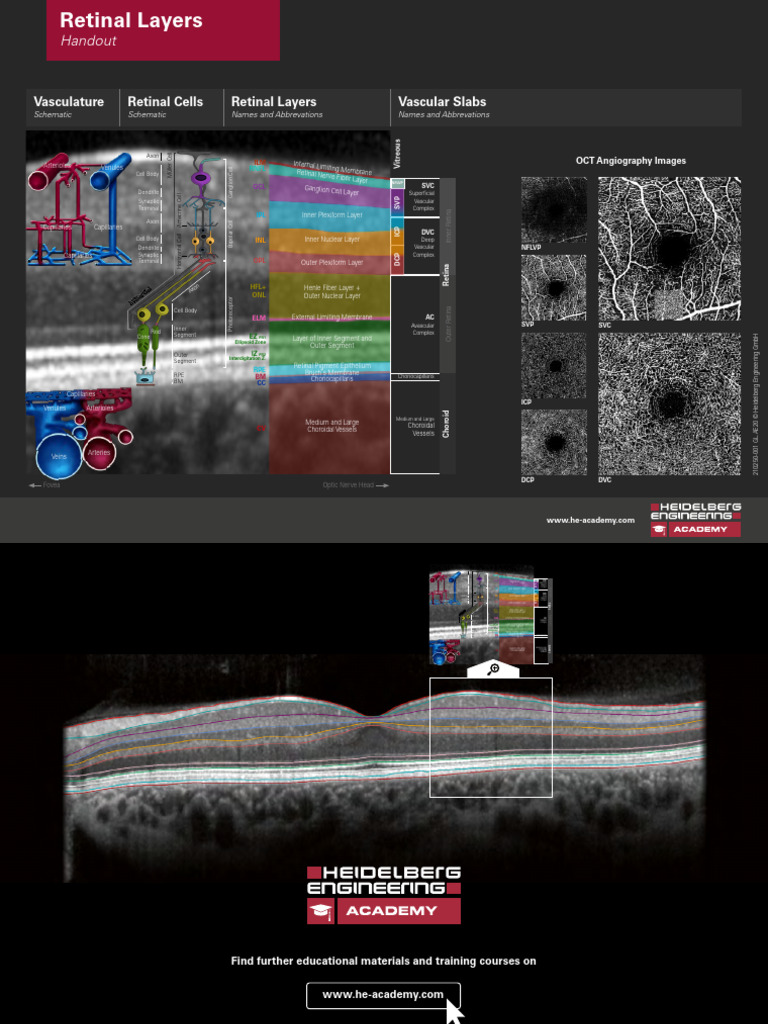The image size is (768, 1024).
Task: Open the large DVC angiography image
Action: (x=669, y=404)
